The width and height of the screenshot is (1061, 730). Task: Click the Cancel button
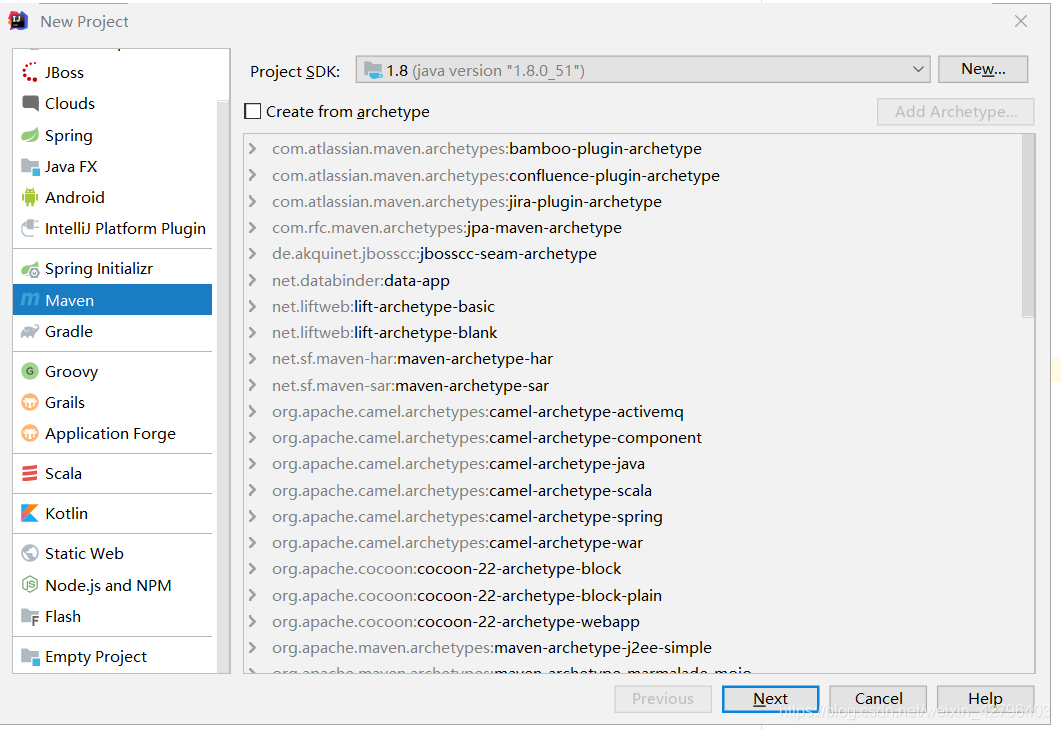[878, 699]
